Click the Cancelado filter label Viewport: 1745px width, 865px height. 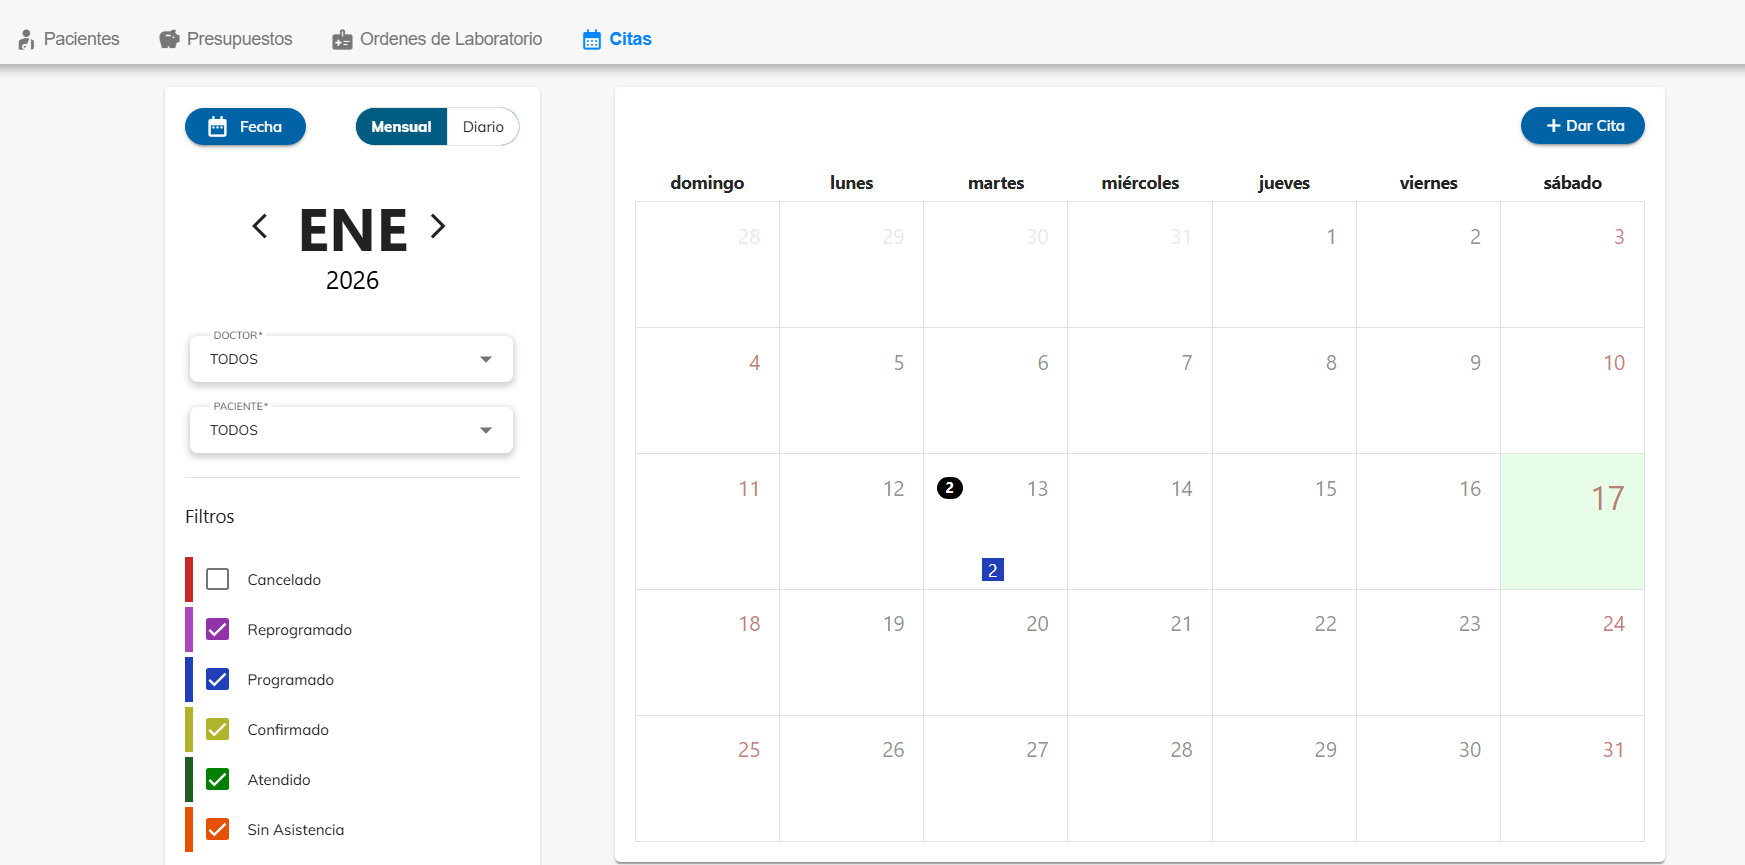pyautogui.click(x=284, y=580)
